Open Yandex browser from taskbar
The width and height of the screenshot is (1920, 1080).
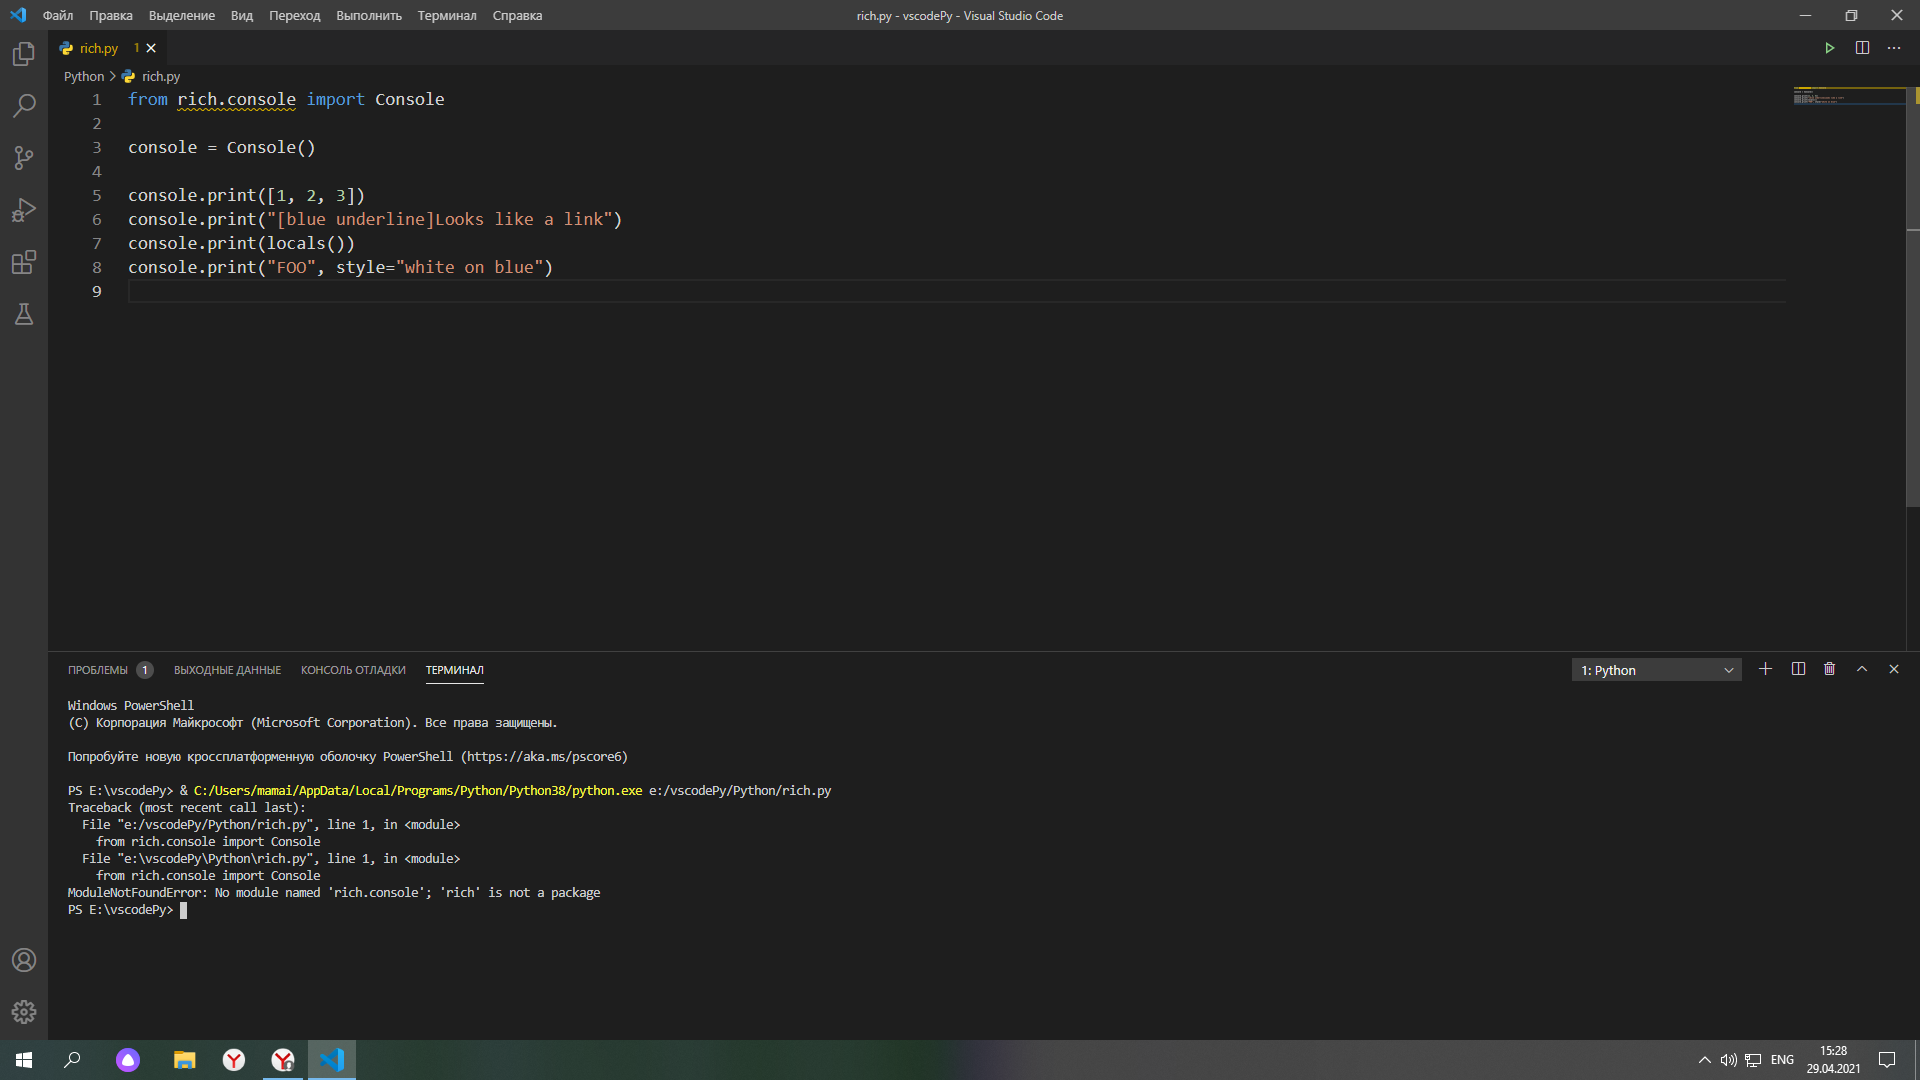tap(233, 1060)
